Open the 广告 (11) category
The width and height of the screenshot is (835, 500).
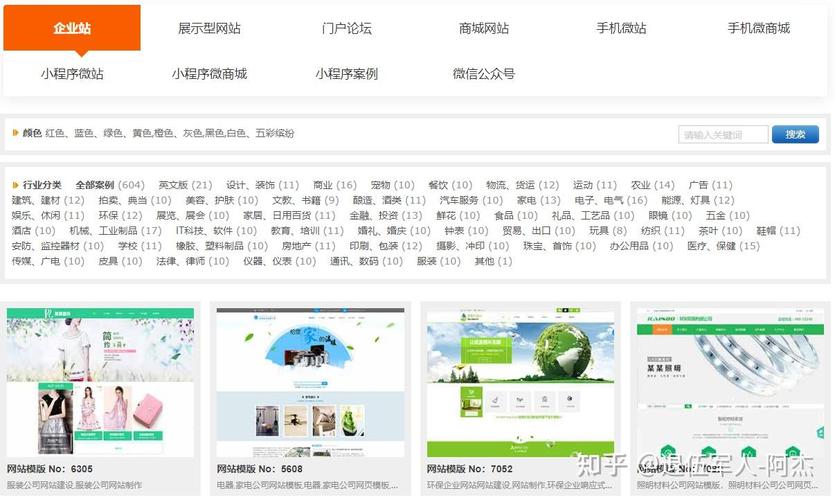(x=710, y=185)
